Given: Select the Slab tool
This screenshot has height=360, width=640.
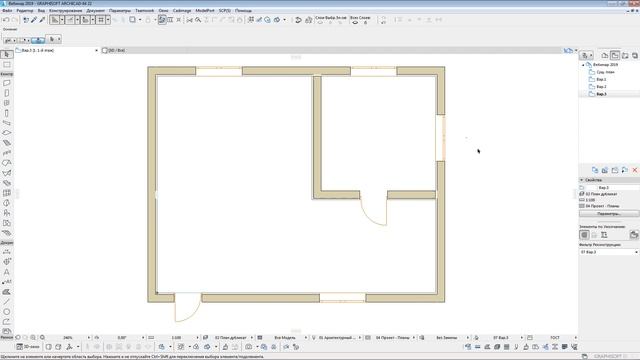Looking at the screenshot, I should tap(7, 133).
